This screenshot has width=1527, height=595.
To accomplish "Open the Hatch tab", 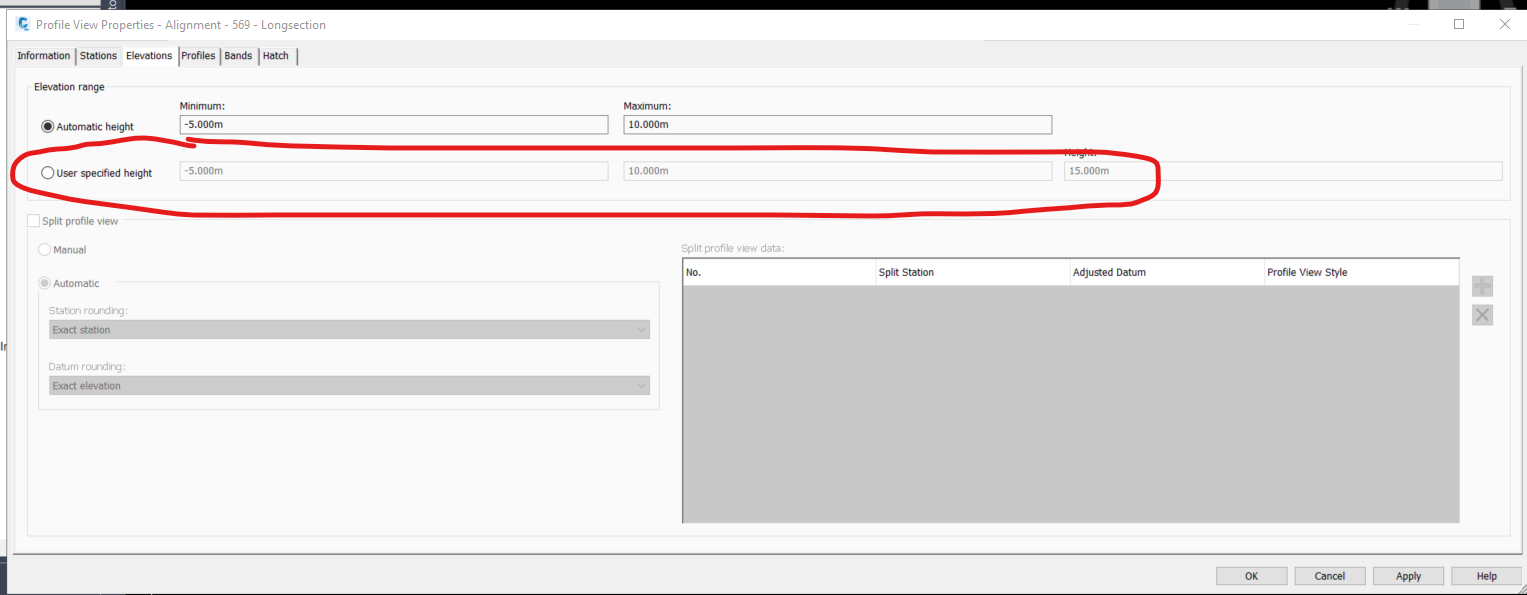I will pyautogui.click(x=276, y=56).
